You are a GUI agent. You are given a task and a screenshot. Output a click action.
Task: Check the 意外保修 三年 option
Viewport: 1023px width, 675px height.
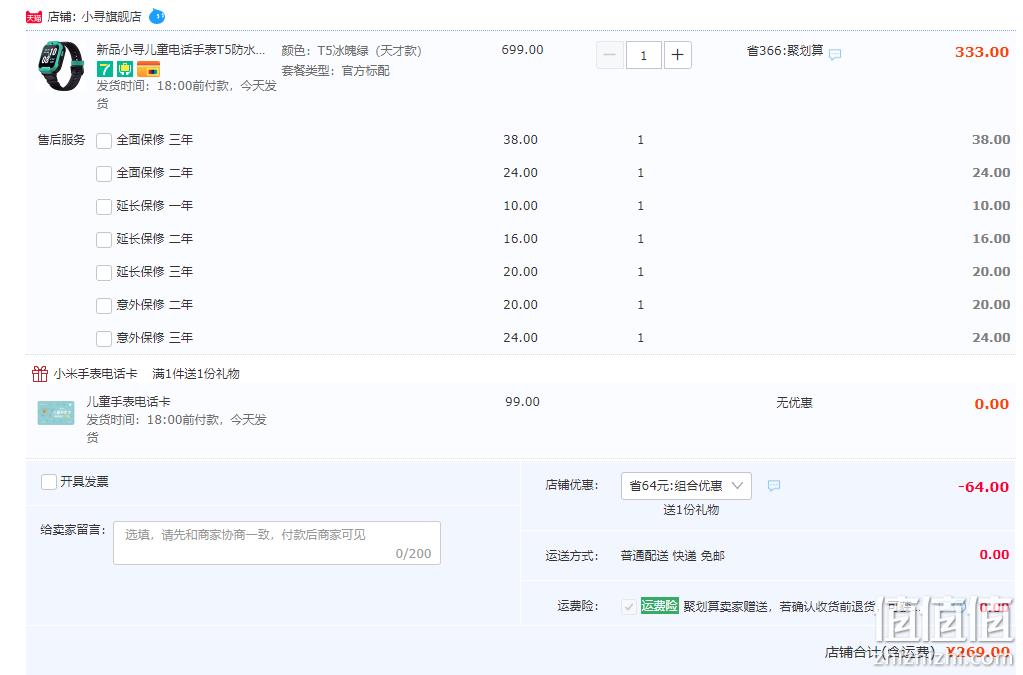click(x=104, y=338)
